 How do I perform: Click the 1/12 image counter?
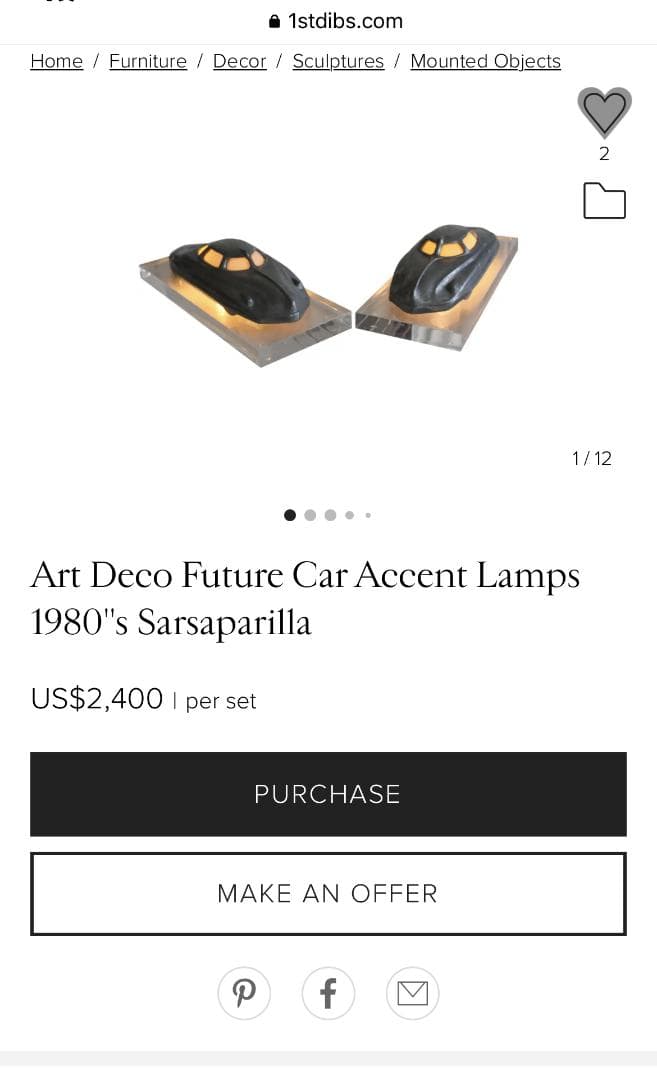[591, 458]
